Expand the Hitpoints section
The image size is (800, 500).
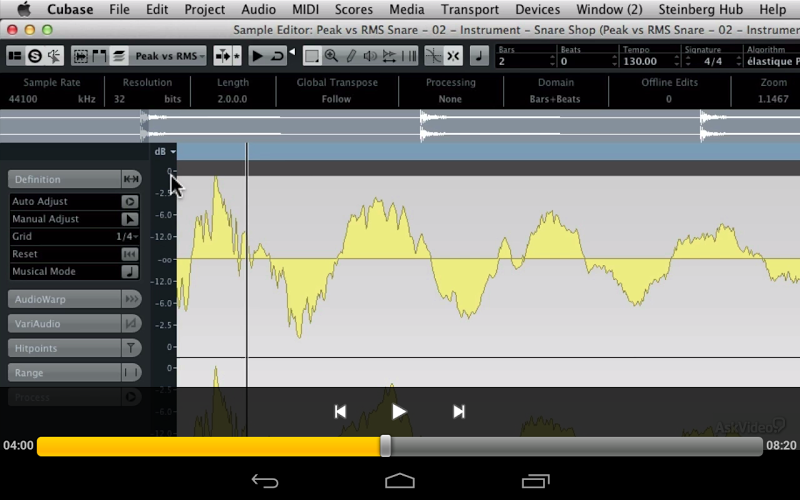click(64, 348)
